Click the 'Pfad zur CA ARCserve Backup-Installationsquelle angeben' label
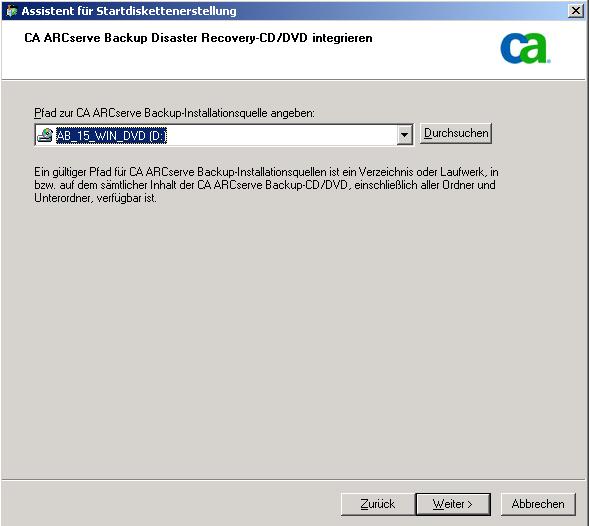This screenshot has width=589, height=526. 174,113
